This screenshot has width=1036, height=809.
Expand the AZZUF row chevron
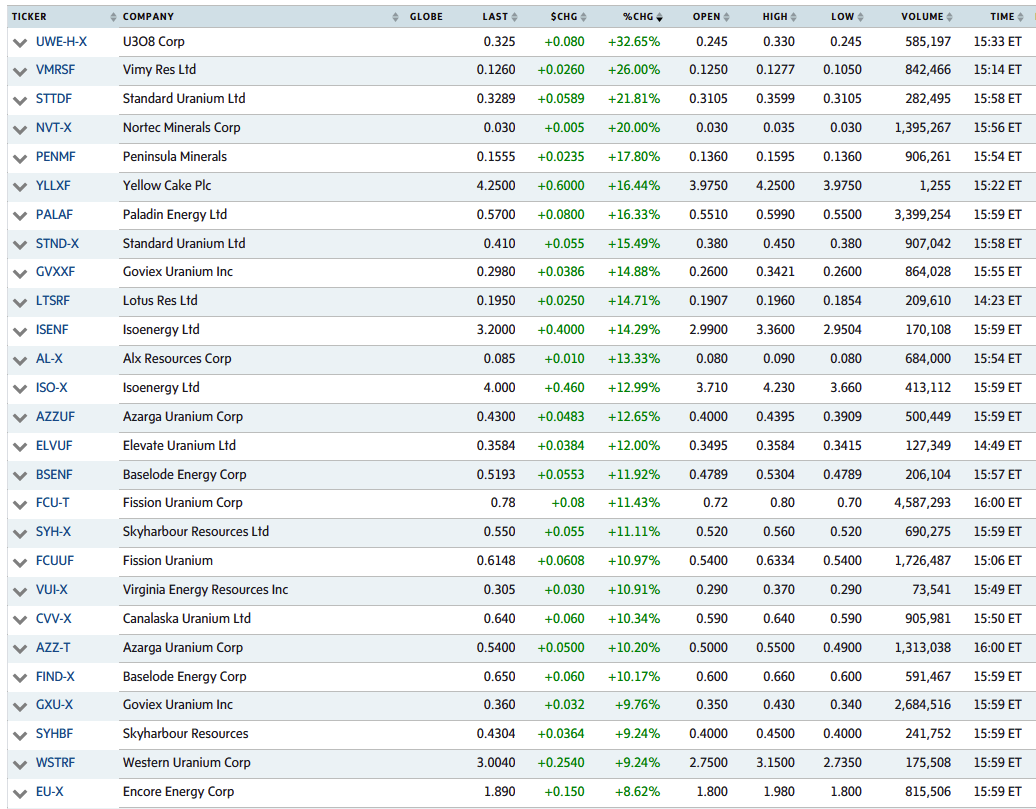[20, 419]
